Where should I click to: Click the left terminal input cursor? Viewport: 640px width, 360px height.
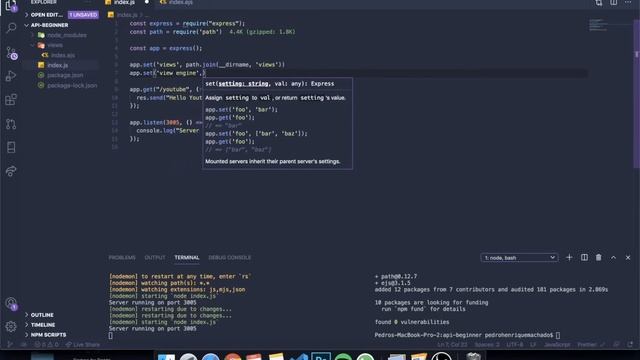pyautogui.click(x=111, y=336)
